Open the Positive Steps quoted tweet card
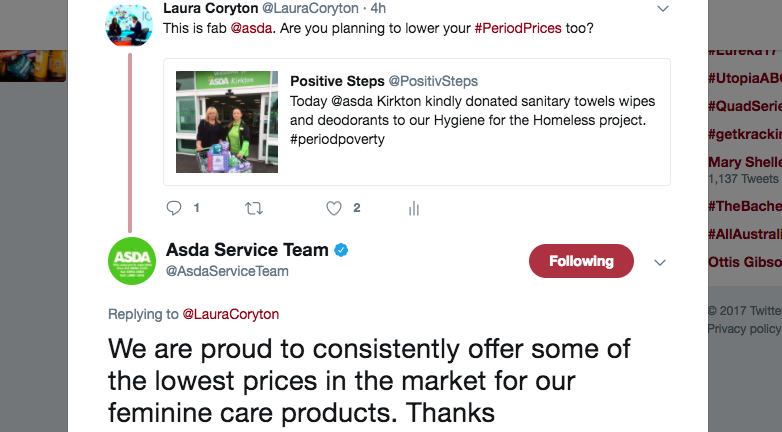Image resolution: width=782 pixels, height=432 pixels. [x=417, y=122]
